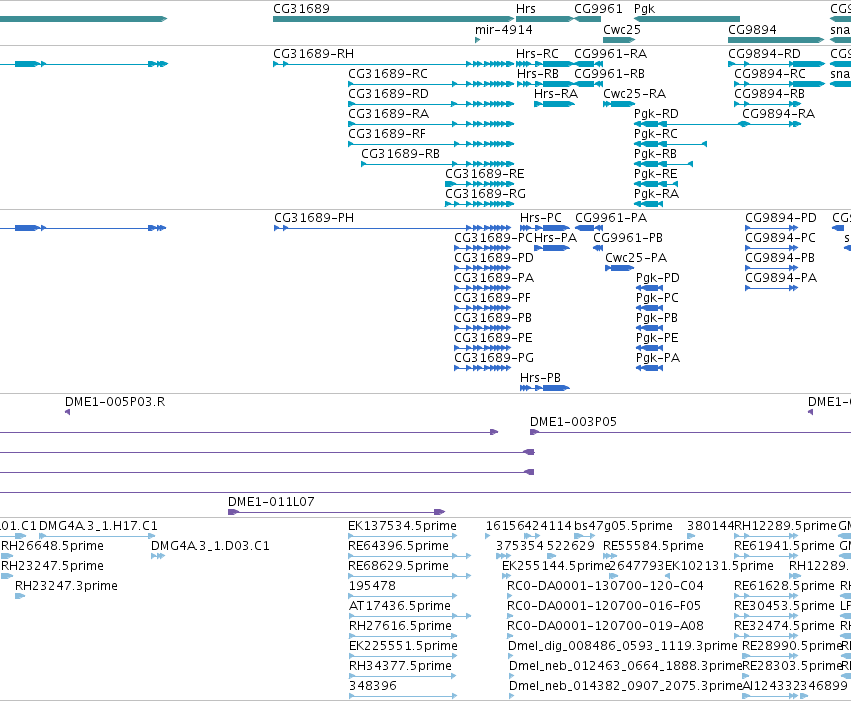The width and height of the screenshot is (851, 701).
Task: Select the CG9894-RD transcript label
Action: pos(764,54)
